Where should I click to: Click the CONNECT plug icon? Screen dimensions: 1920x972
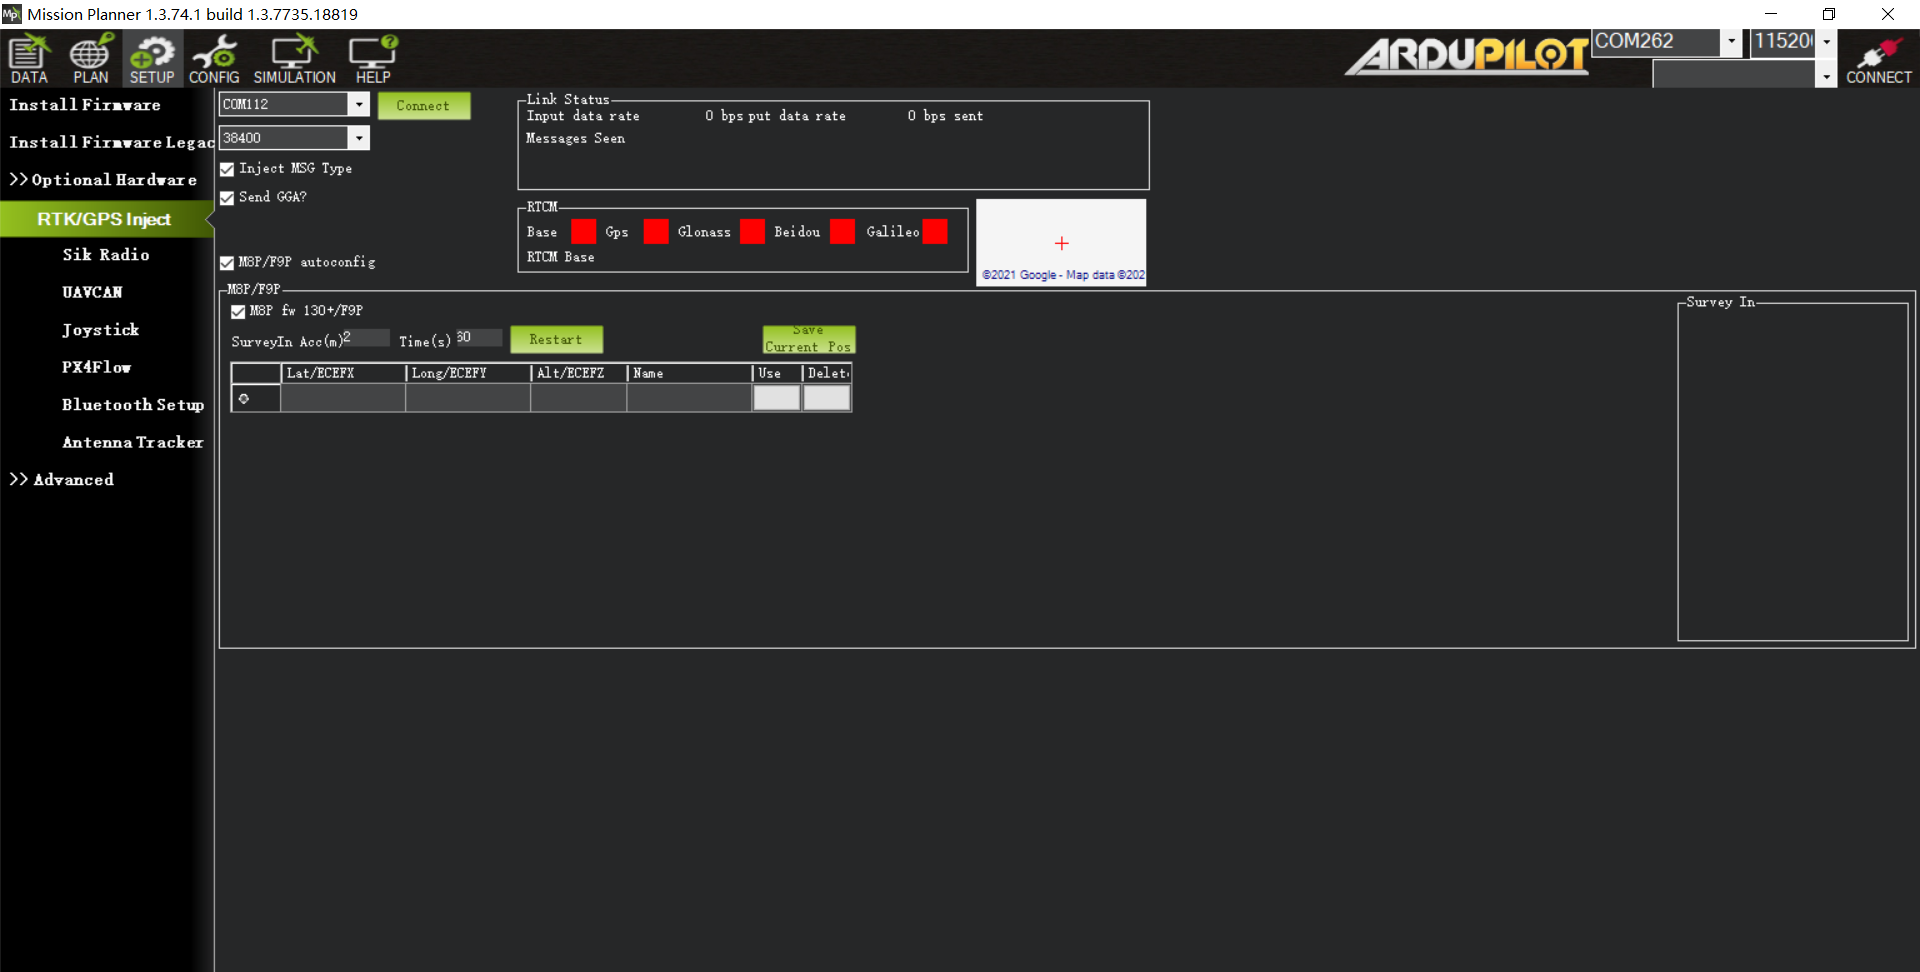point(1878,59)
